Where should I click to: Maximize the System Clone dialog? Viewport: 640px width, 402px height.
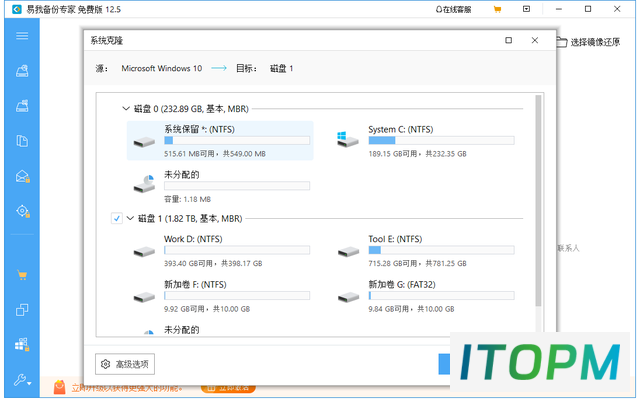[x=508, y=40]
